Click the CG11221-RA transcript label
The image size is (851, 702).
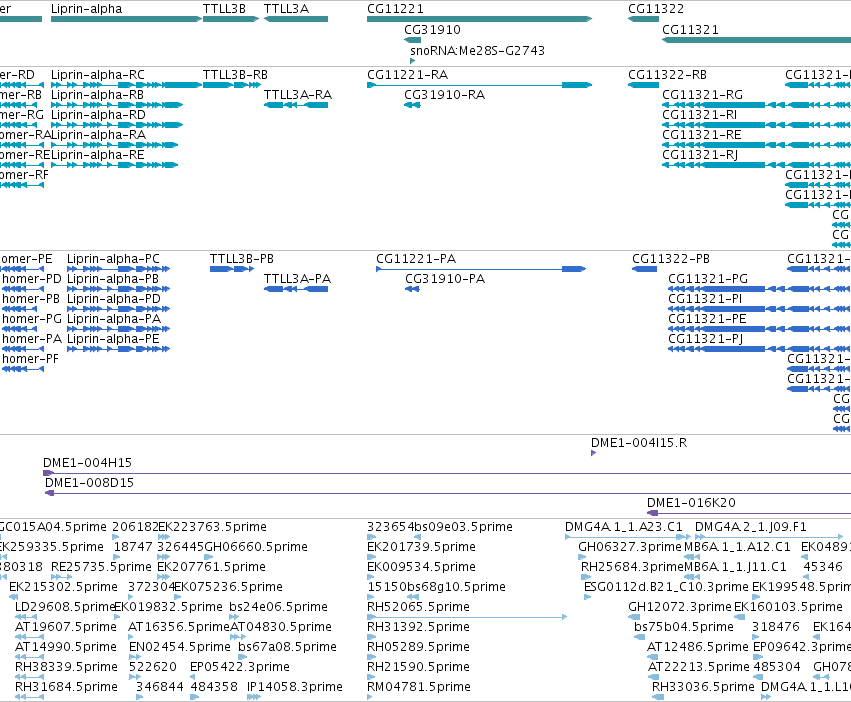coord(407,75)
